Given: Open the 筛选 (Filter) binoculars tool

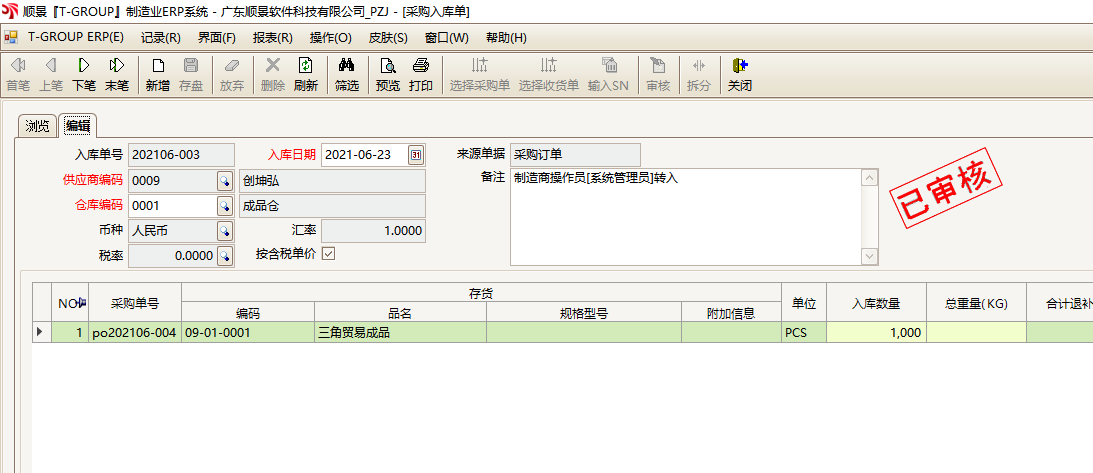Looking at the screenshot, I should (x=347, y=74).
